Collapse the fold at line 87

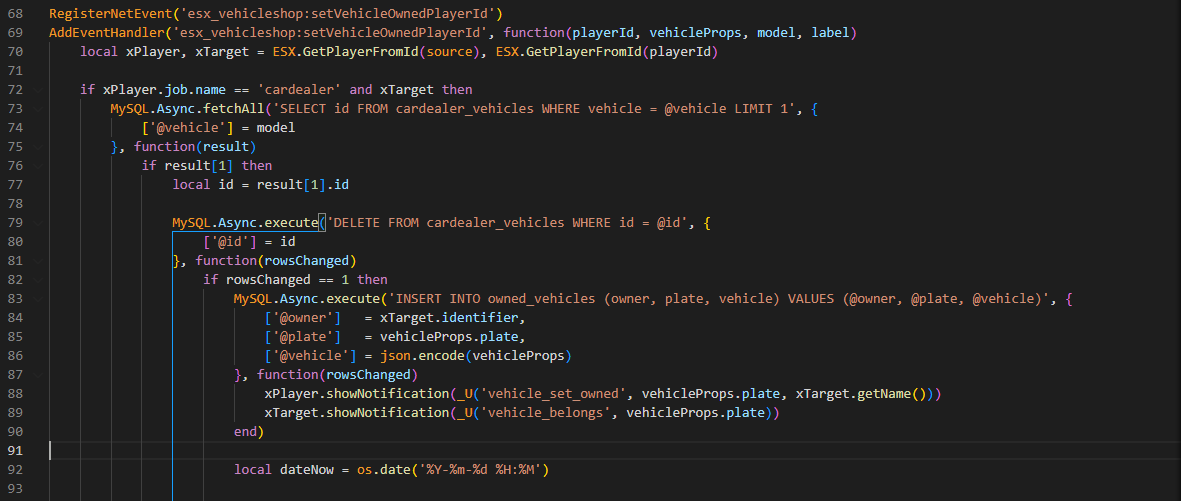click(38, 374)
